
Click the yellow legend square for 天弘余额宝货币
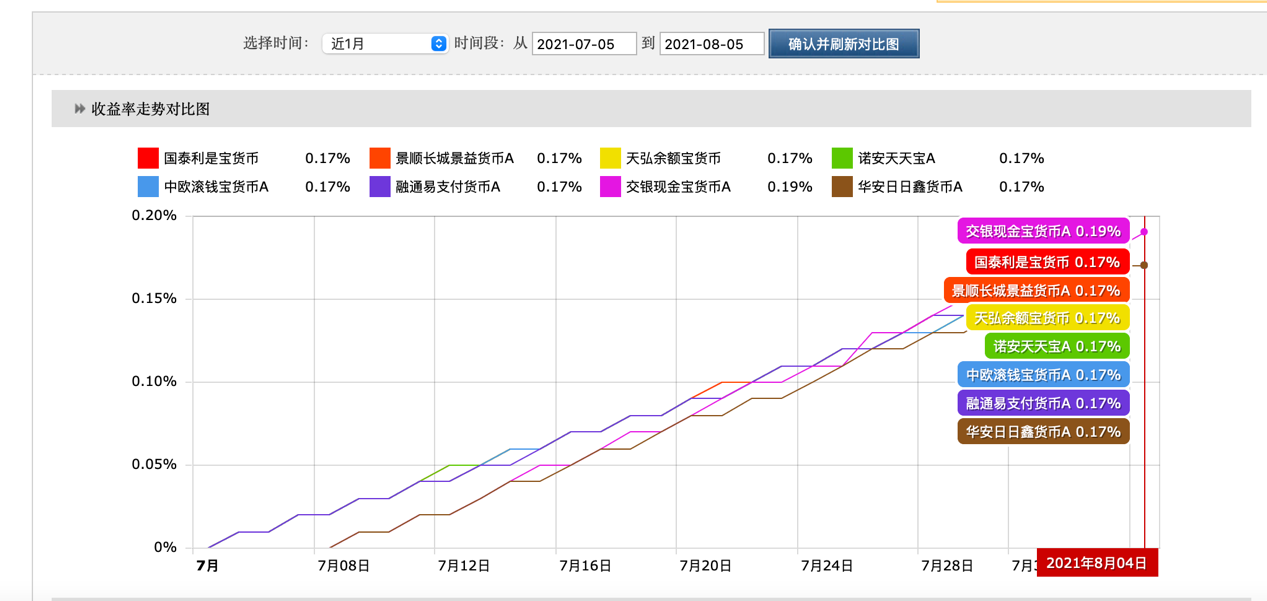coord(609,157)
